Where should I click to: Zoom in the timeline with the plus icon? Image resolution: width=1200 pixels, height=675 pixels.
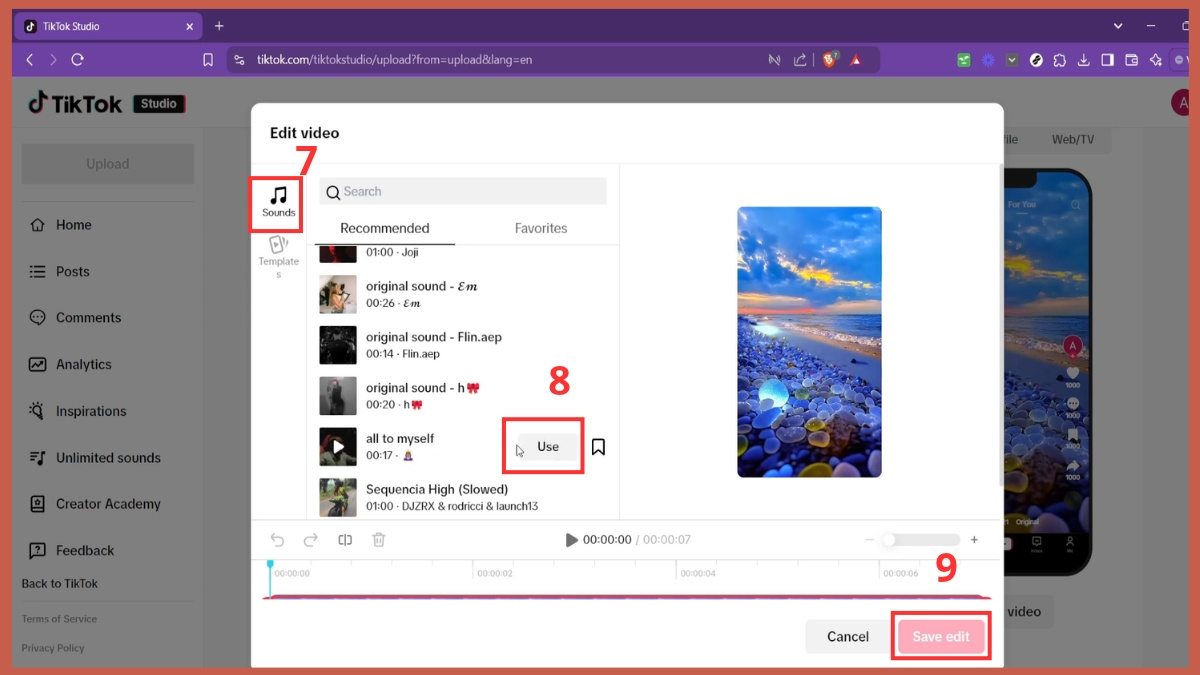tap(974, 540)
